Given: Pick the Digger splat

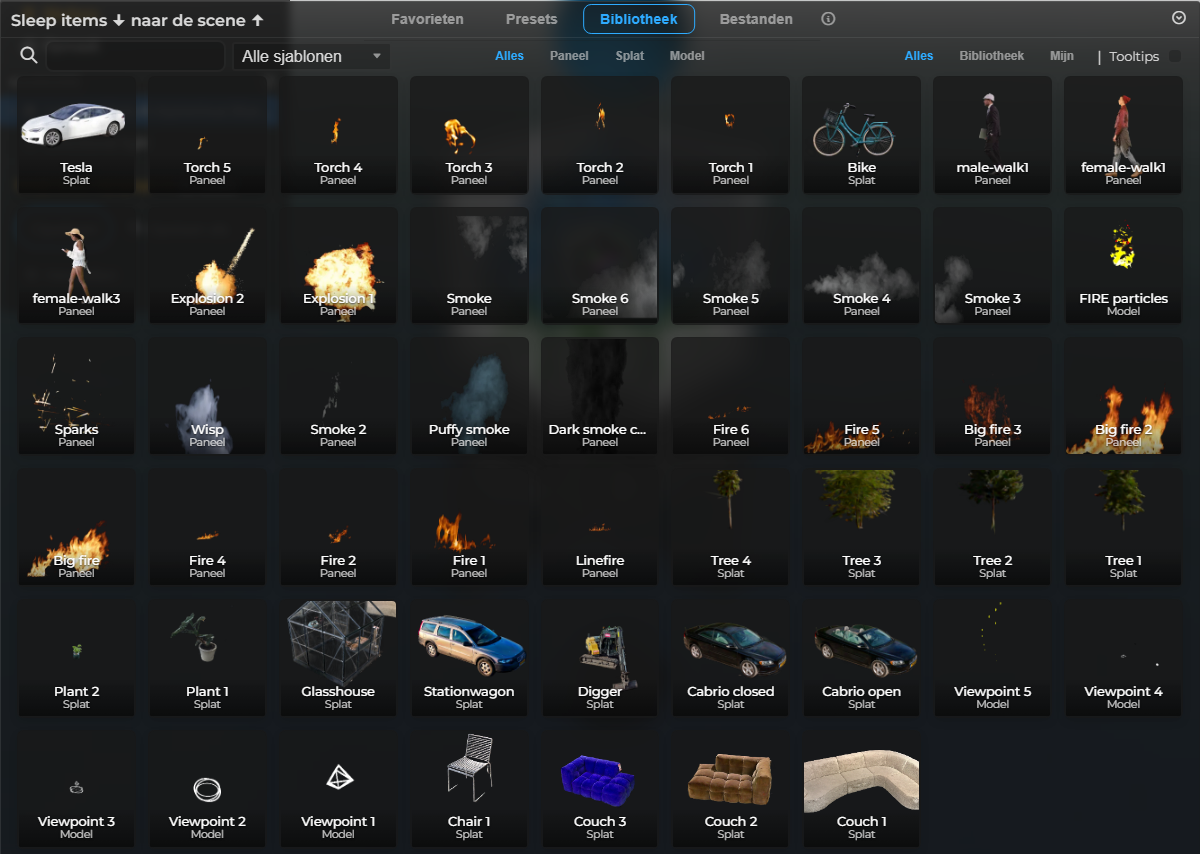Looking at the screenshot, I should 600,658.
